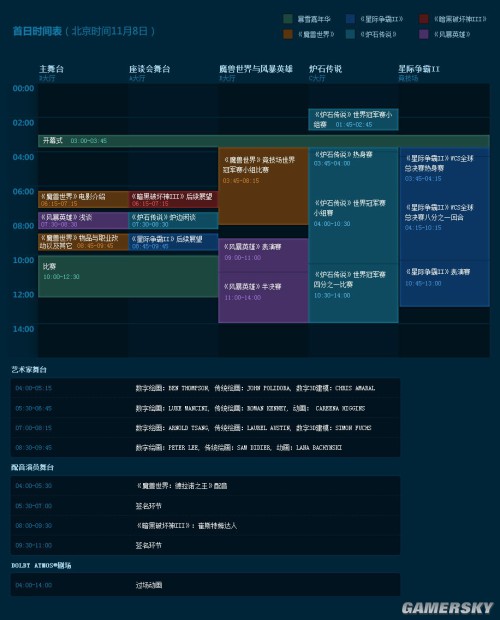500x620 pixels.
Task: Click the 配音演员舞台 section heading
Action: (32, 467)
